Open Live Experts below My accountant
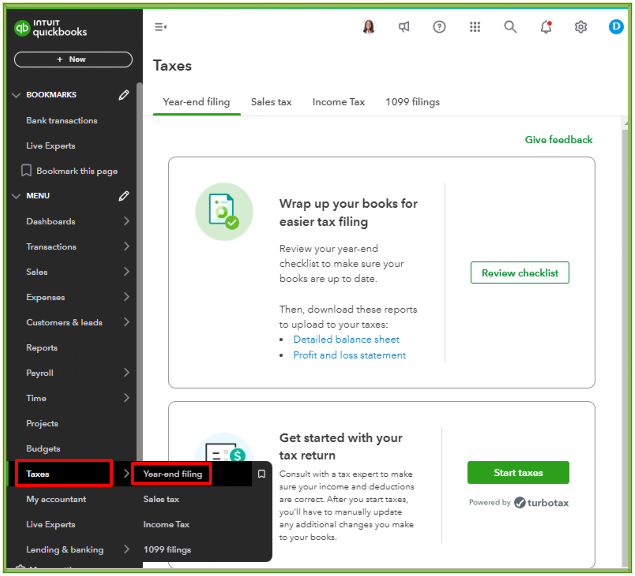The height and width of the screenshot is (576, 635). 51,524
